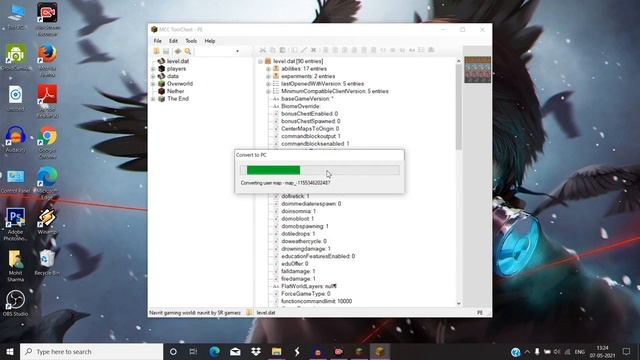The height and width of the screenshot is (360, 640).
Task: Click the Convert to PC progress bar
Action: pos(320,170)
